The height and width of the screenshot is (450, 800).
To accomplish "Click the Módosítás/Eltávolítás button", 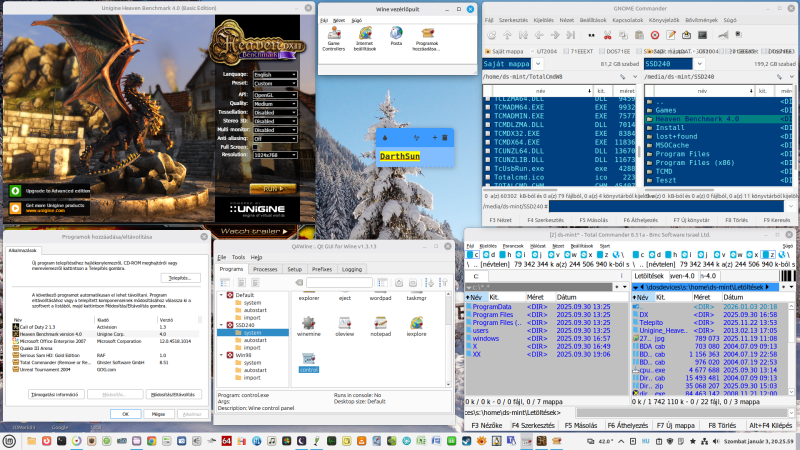I will tap(173, 394).
